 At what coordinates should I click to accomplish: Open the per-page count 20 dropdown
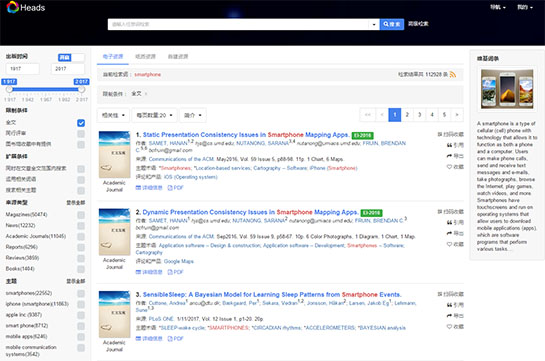154,115
